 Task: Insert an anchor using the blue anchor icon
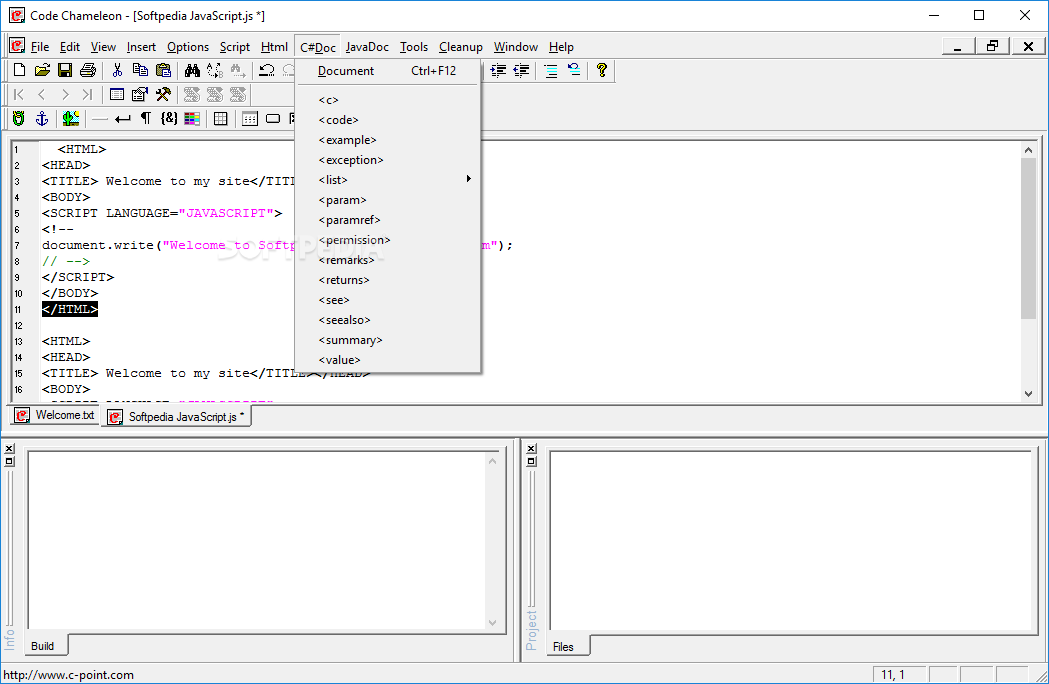click(x=41, y=118)
